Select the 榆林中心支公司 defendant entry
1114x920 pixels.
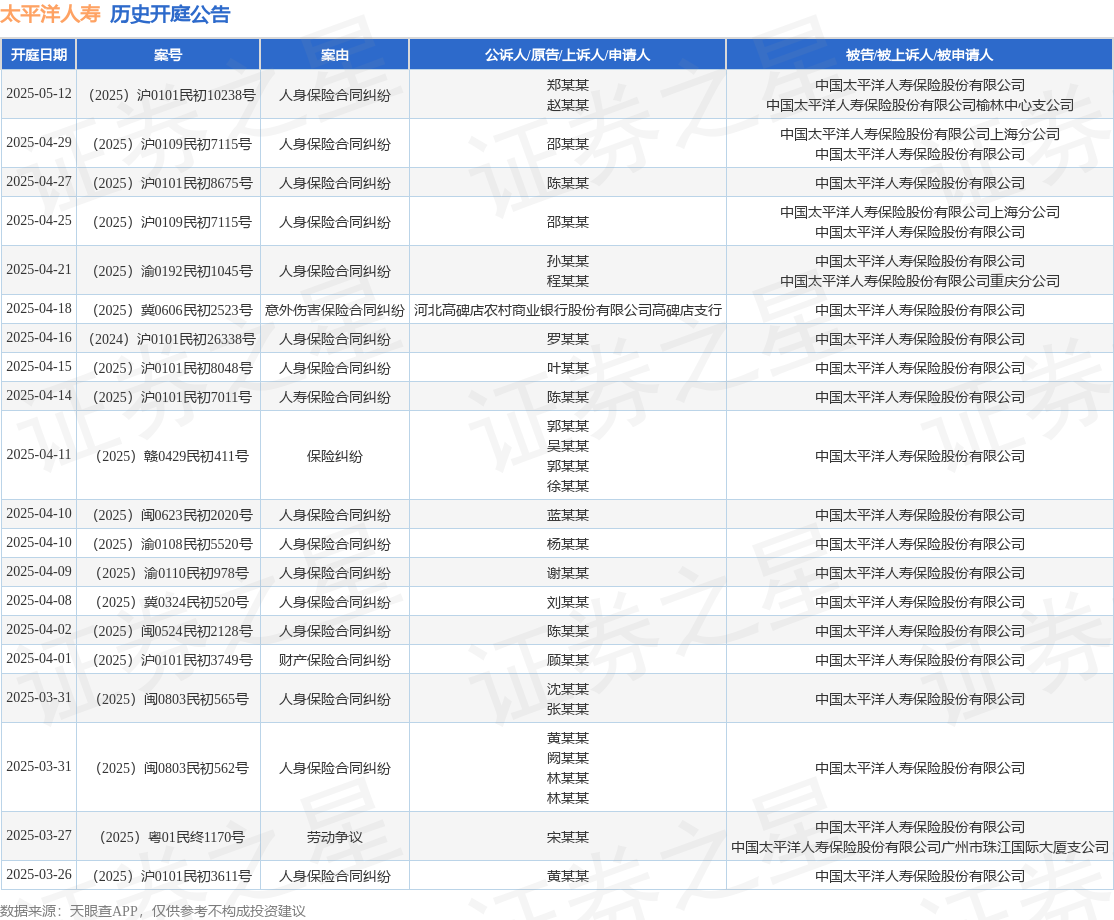pos(919,105)
